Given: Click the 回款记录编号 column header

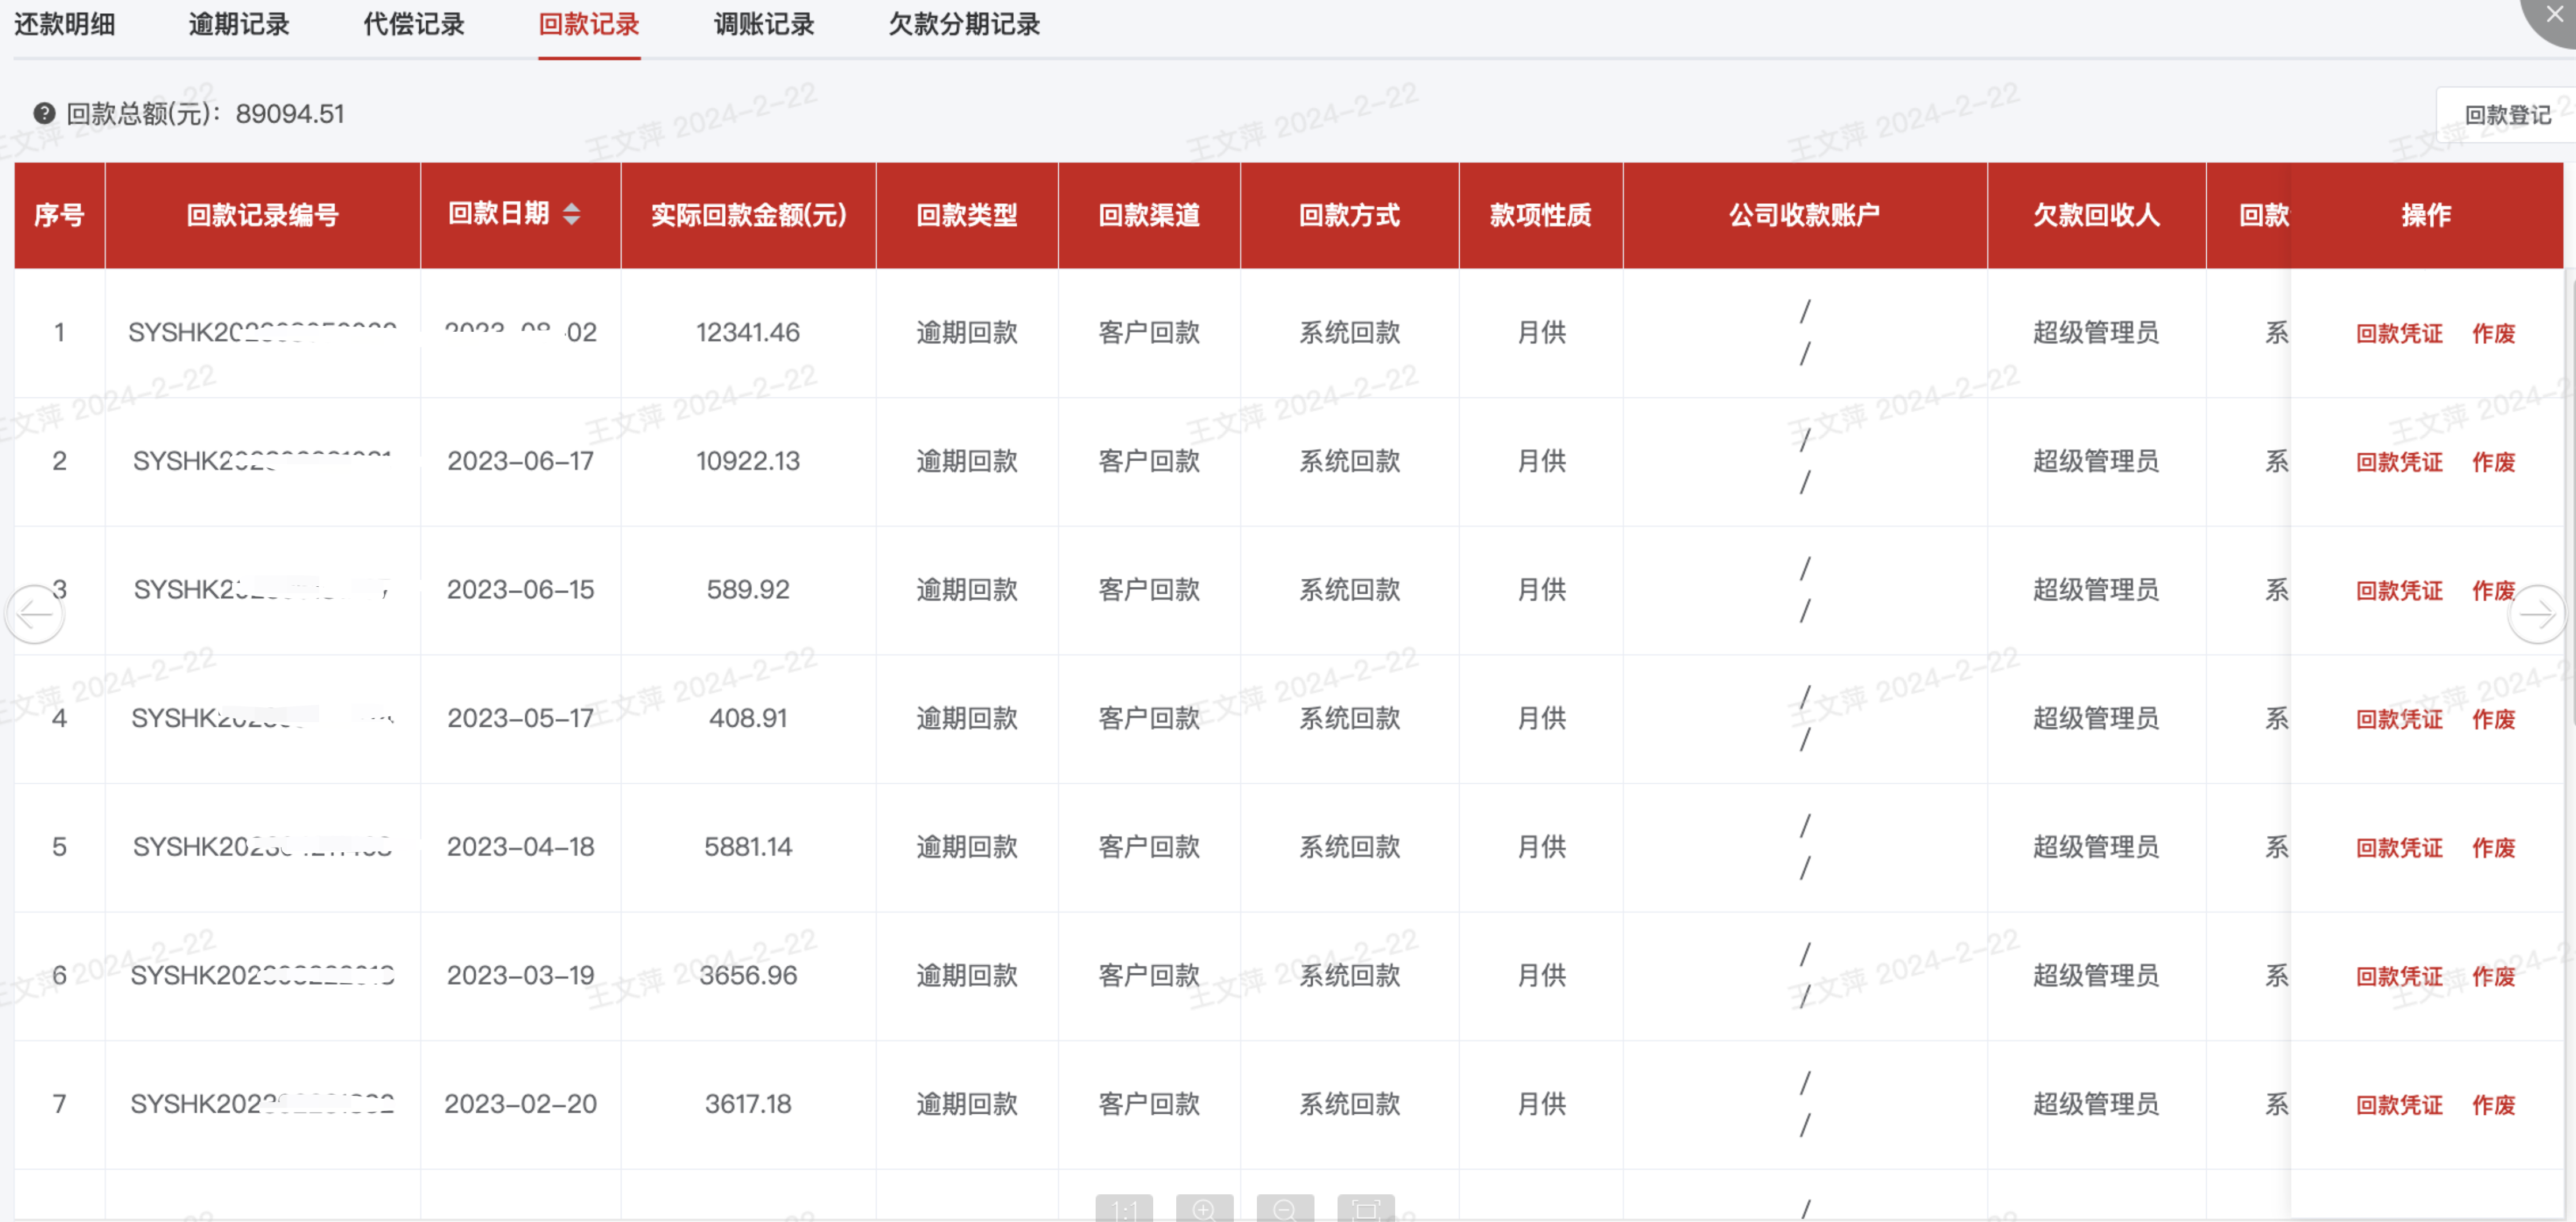Looking at the screenshot, I should point(262,214).
